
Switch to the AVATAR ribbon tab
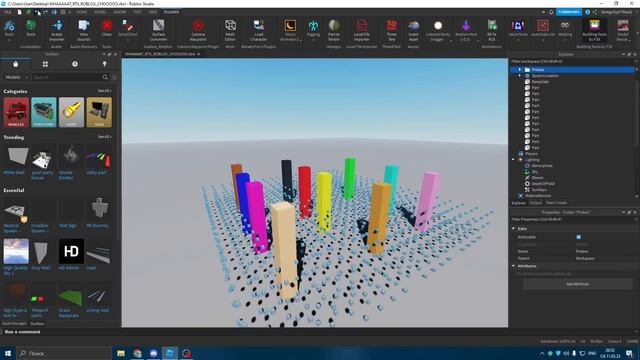tap(120, 12)
